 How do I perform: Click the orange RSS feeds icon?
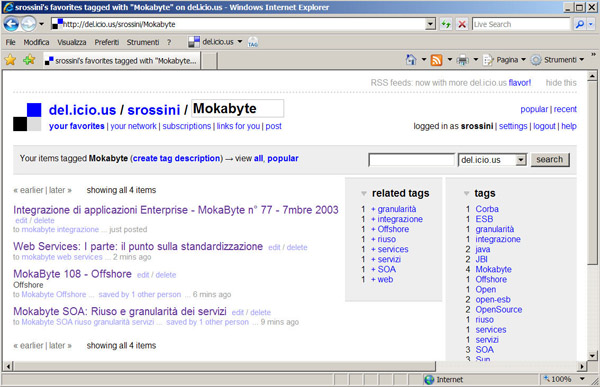tap(437, 60)
